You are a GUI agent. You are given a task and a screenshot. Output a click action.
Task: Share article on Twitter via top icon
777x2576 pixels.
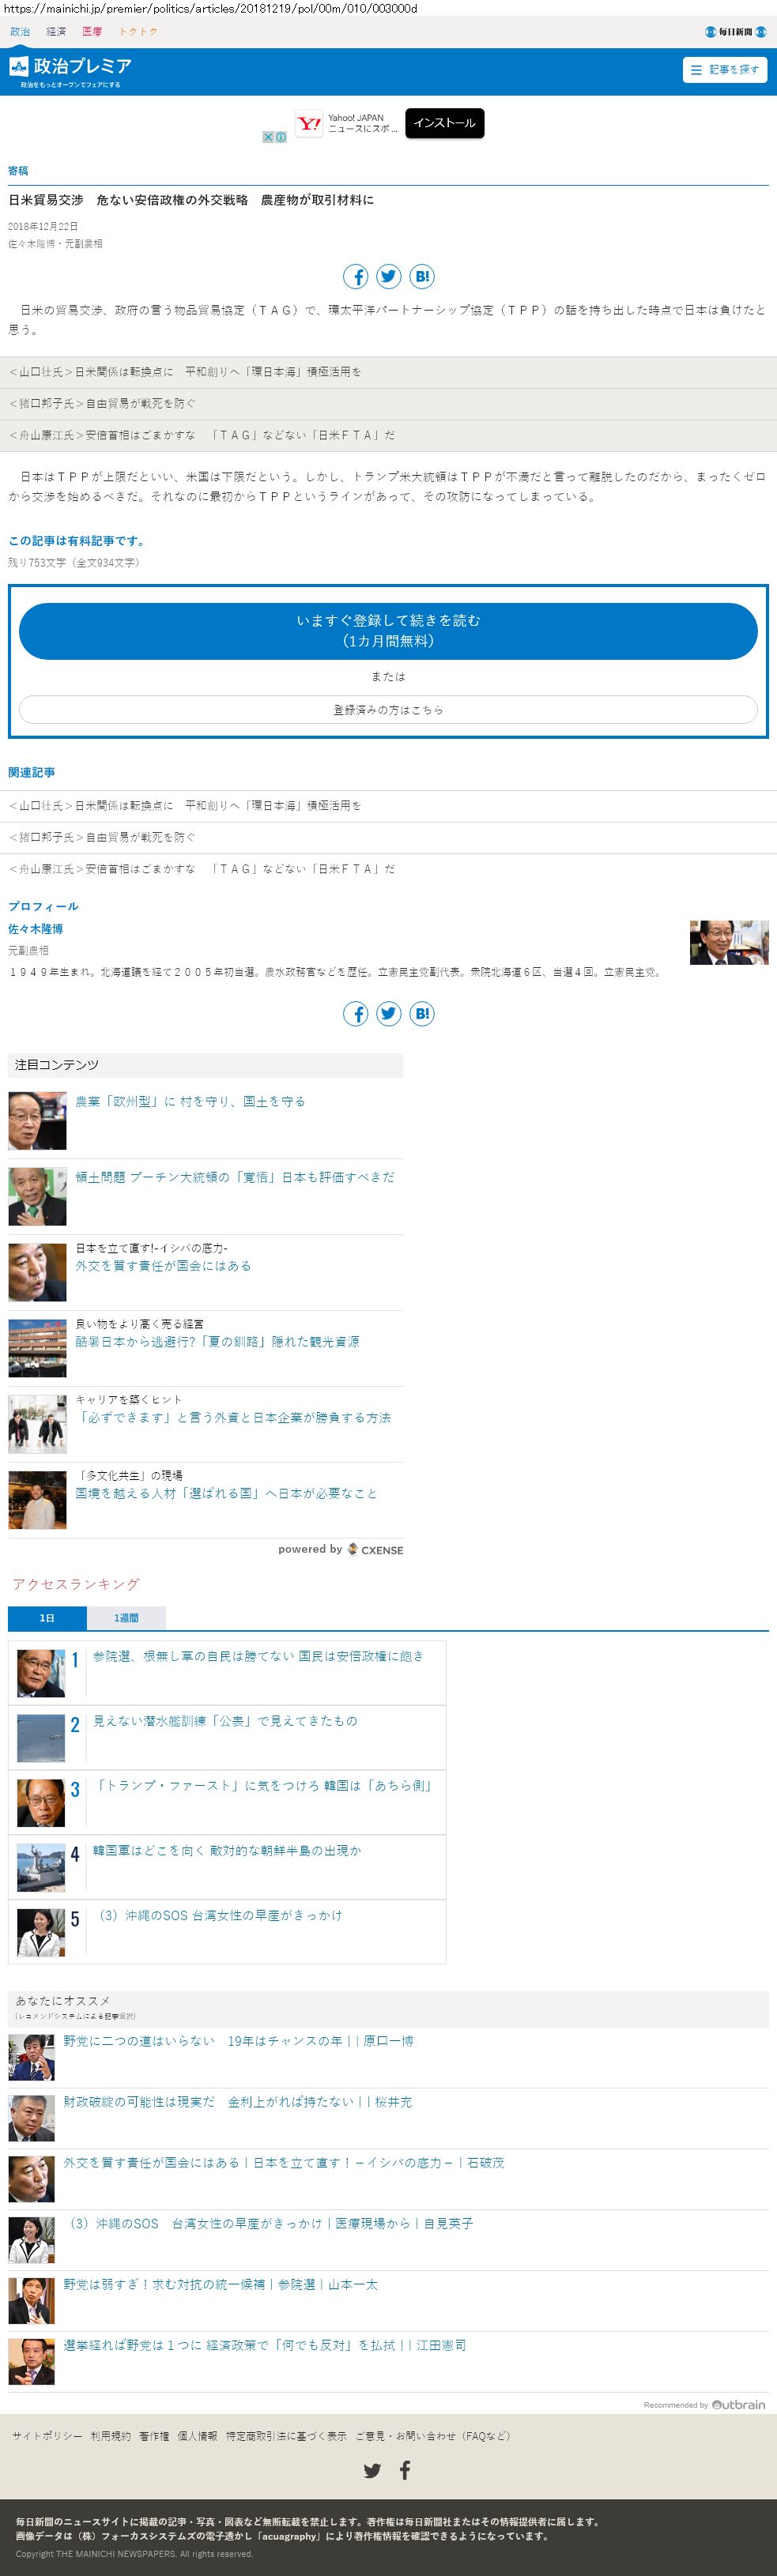(389, 277)
